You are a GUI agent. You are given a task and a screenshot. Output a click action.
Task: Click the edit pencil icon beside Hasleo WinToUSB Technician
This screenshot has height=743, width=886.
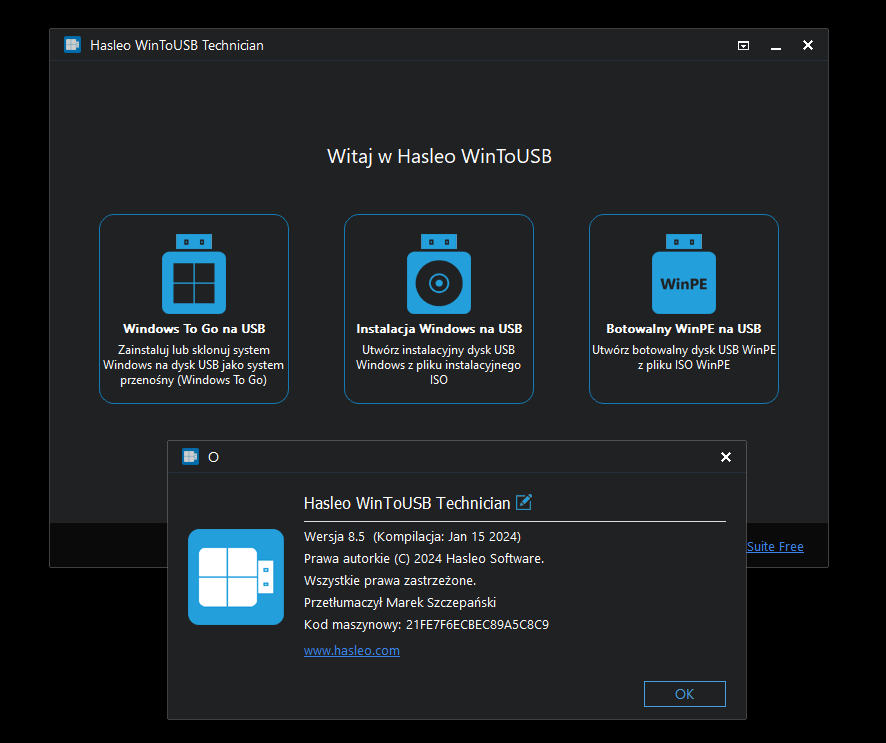pos(524,502)
